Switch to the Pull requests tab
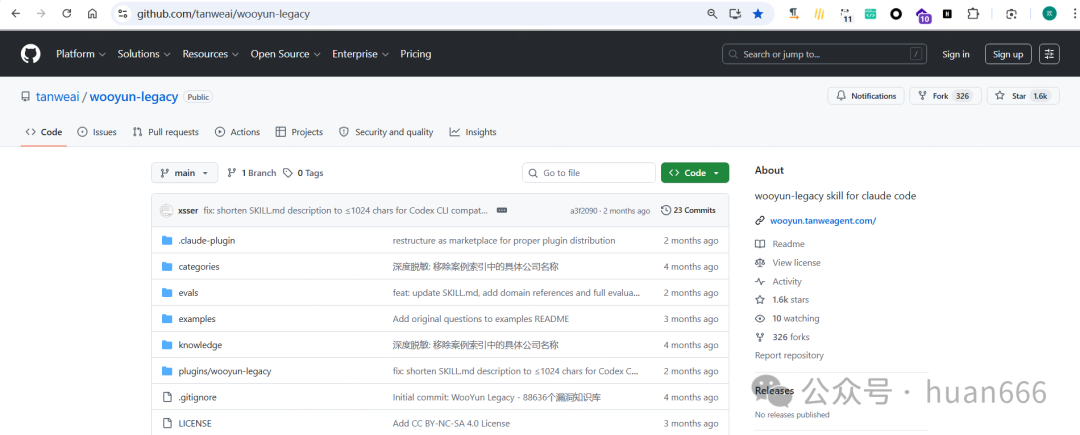The height and width of the screenshot is (435, 1080). point(165,132)
